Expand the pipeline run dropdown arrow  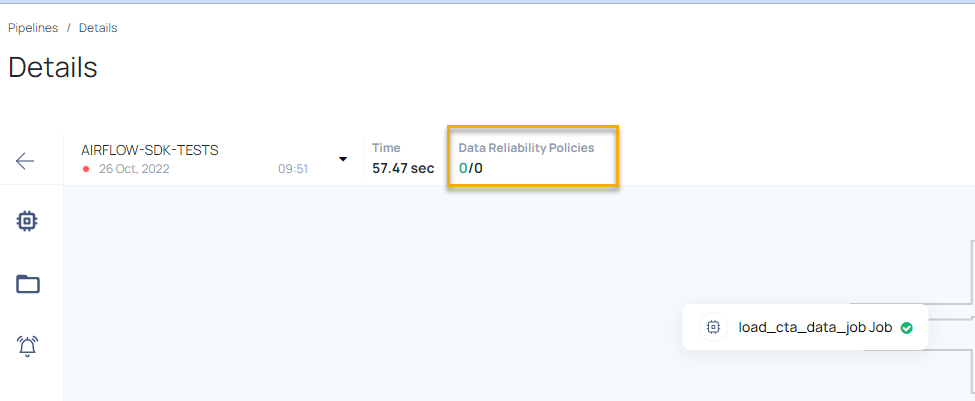[343, 159]
